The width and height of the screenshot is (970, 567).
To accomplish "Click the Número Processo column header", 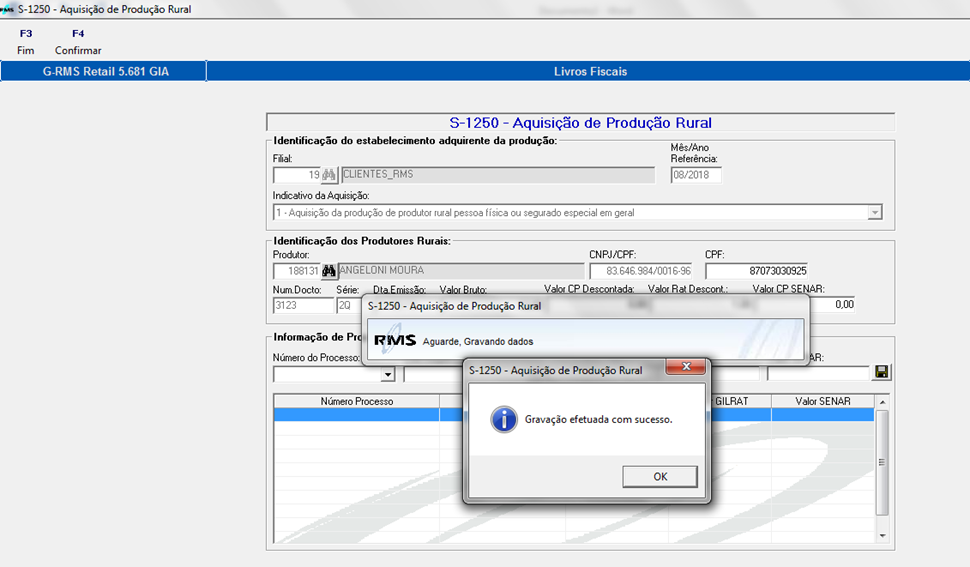I will pyautogui.click(x=357, y=401).
